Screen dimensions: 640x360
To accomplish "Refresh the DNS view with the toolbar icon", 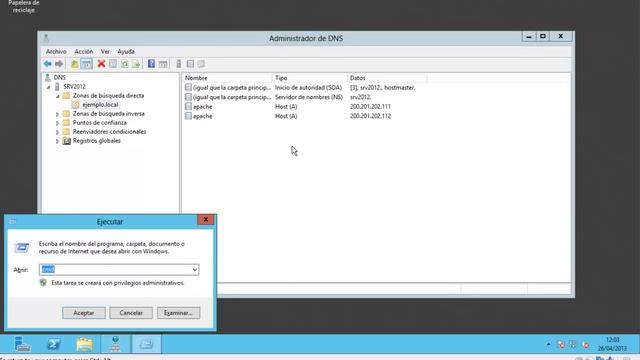I will click(x=124, y=64).
